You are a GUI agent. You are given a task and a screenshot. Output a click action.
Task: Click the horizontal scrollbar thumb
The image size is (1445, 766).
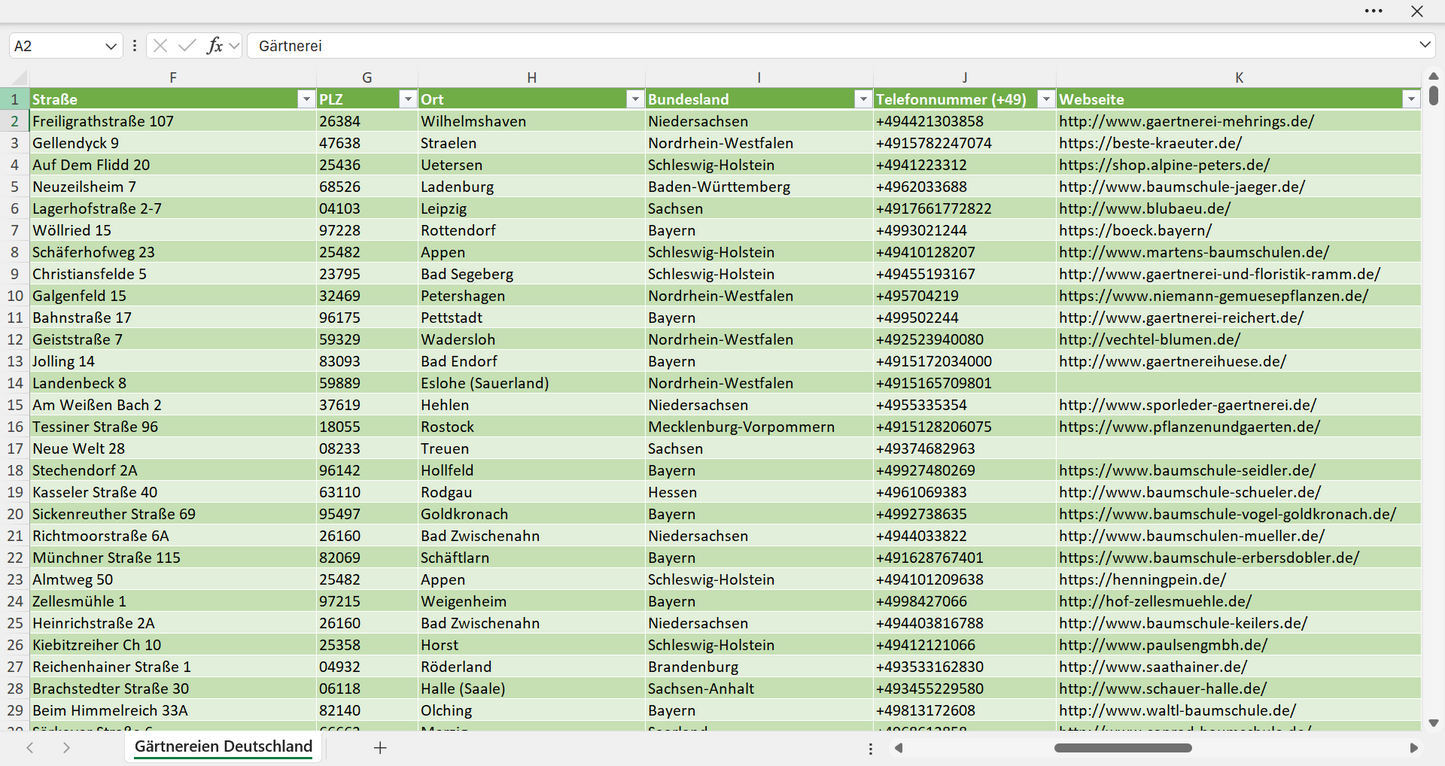click(x=1122, y=747)
